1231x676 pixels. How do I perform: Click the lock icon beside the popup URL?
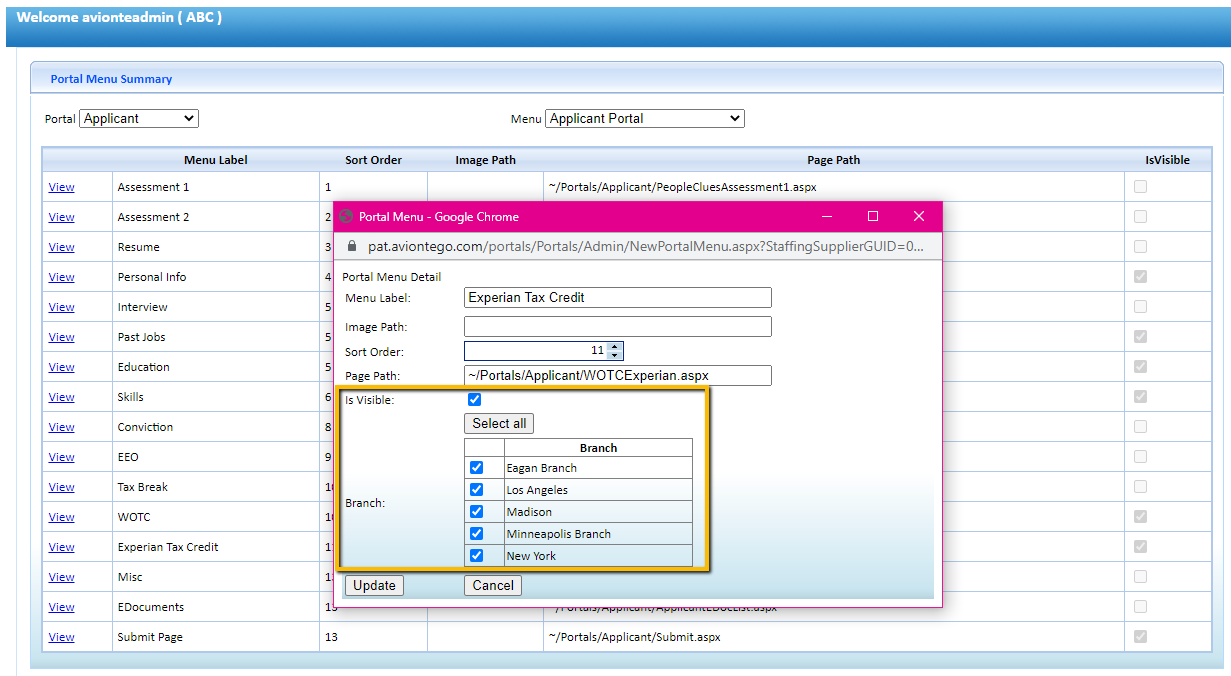(x=351, y=246)
